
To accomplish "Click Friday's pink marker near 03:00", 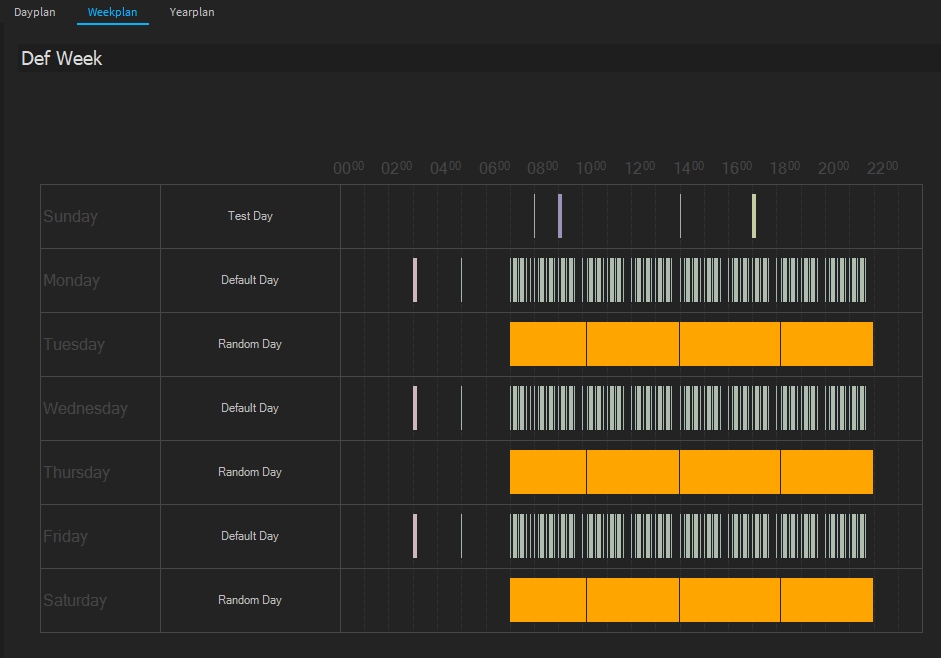I will (x=415, y=536).
